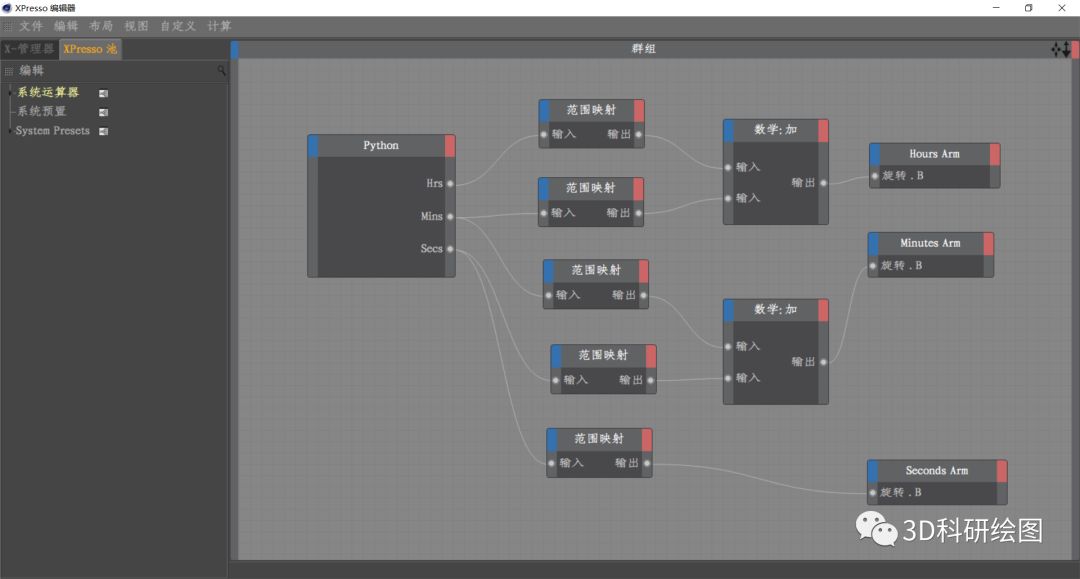Image resolution: width=1080 pixels, height=579 pixels.
Task: Select the Seconds Arm node title
Action: click(x=937, y=471)
